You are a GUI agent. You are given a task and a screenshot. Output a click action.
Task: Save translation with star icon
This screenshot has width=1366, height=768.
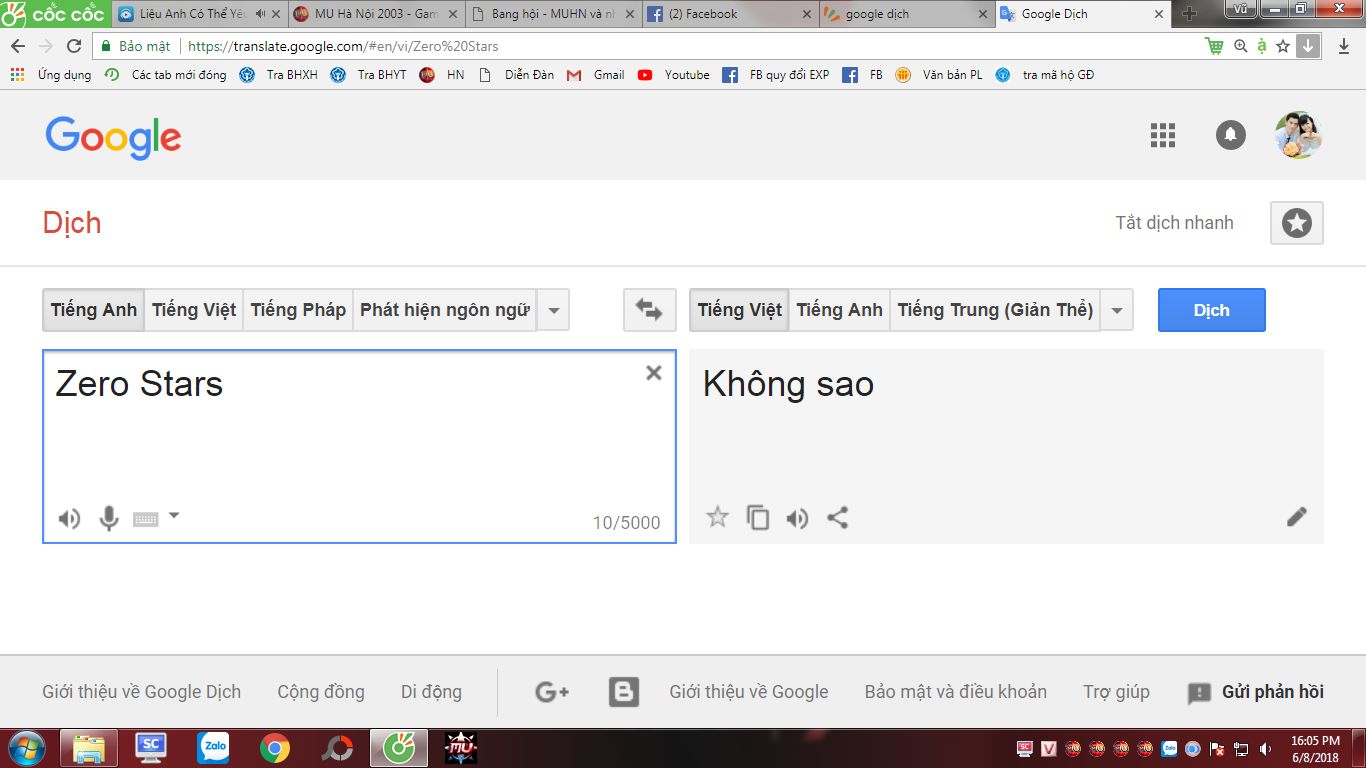pyautogui.click(x=717, y=517)
